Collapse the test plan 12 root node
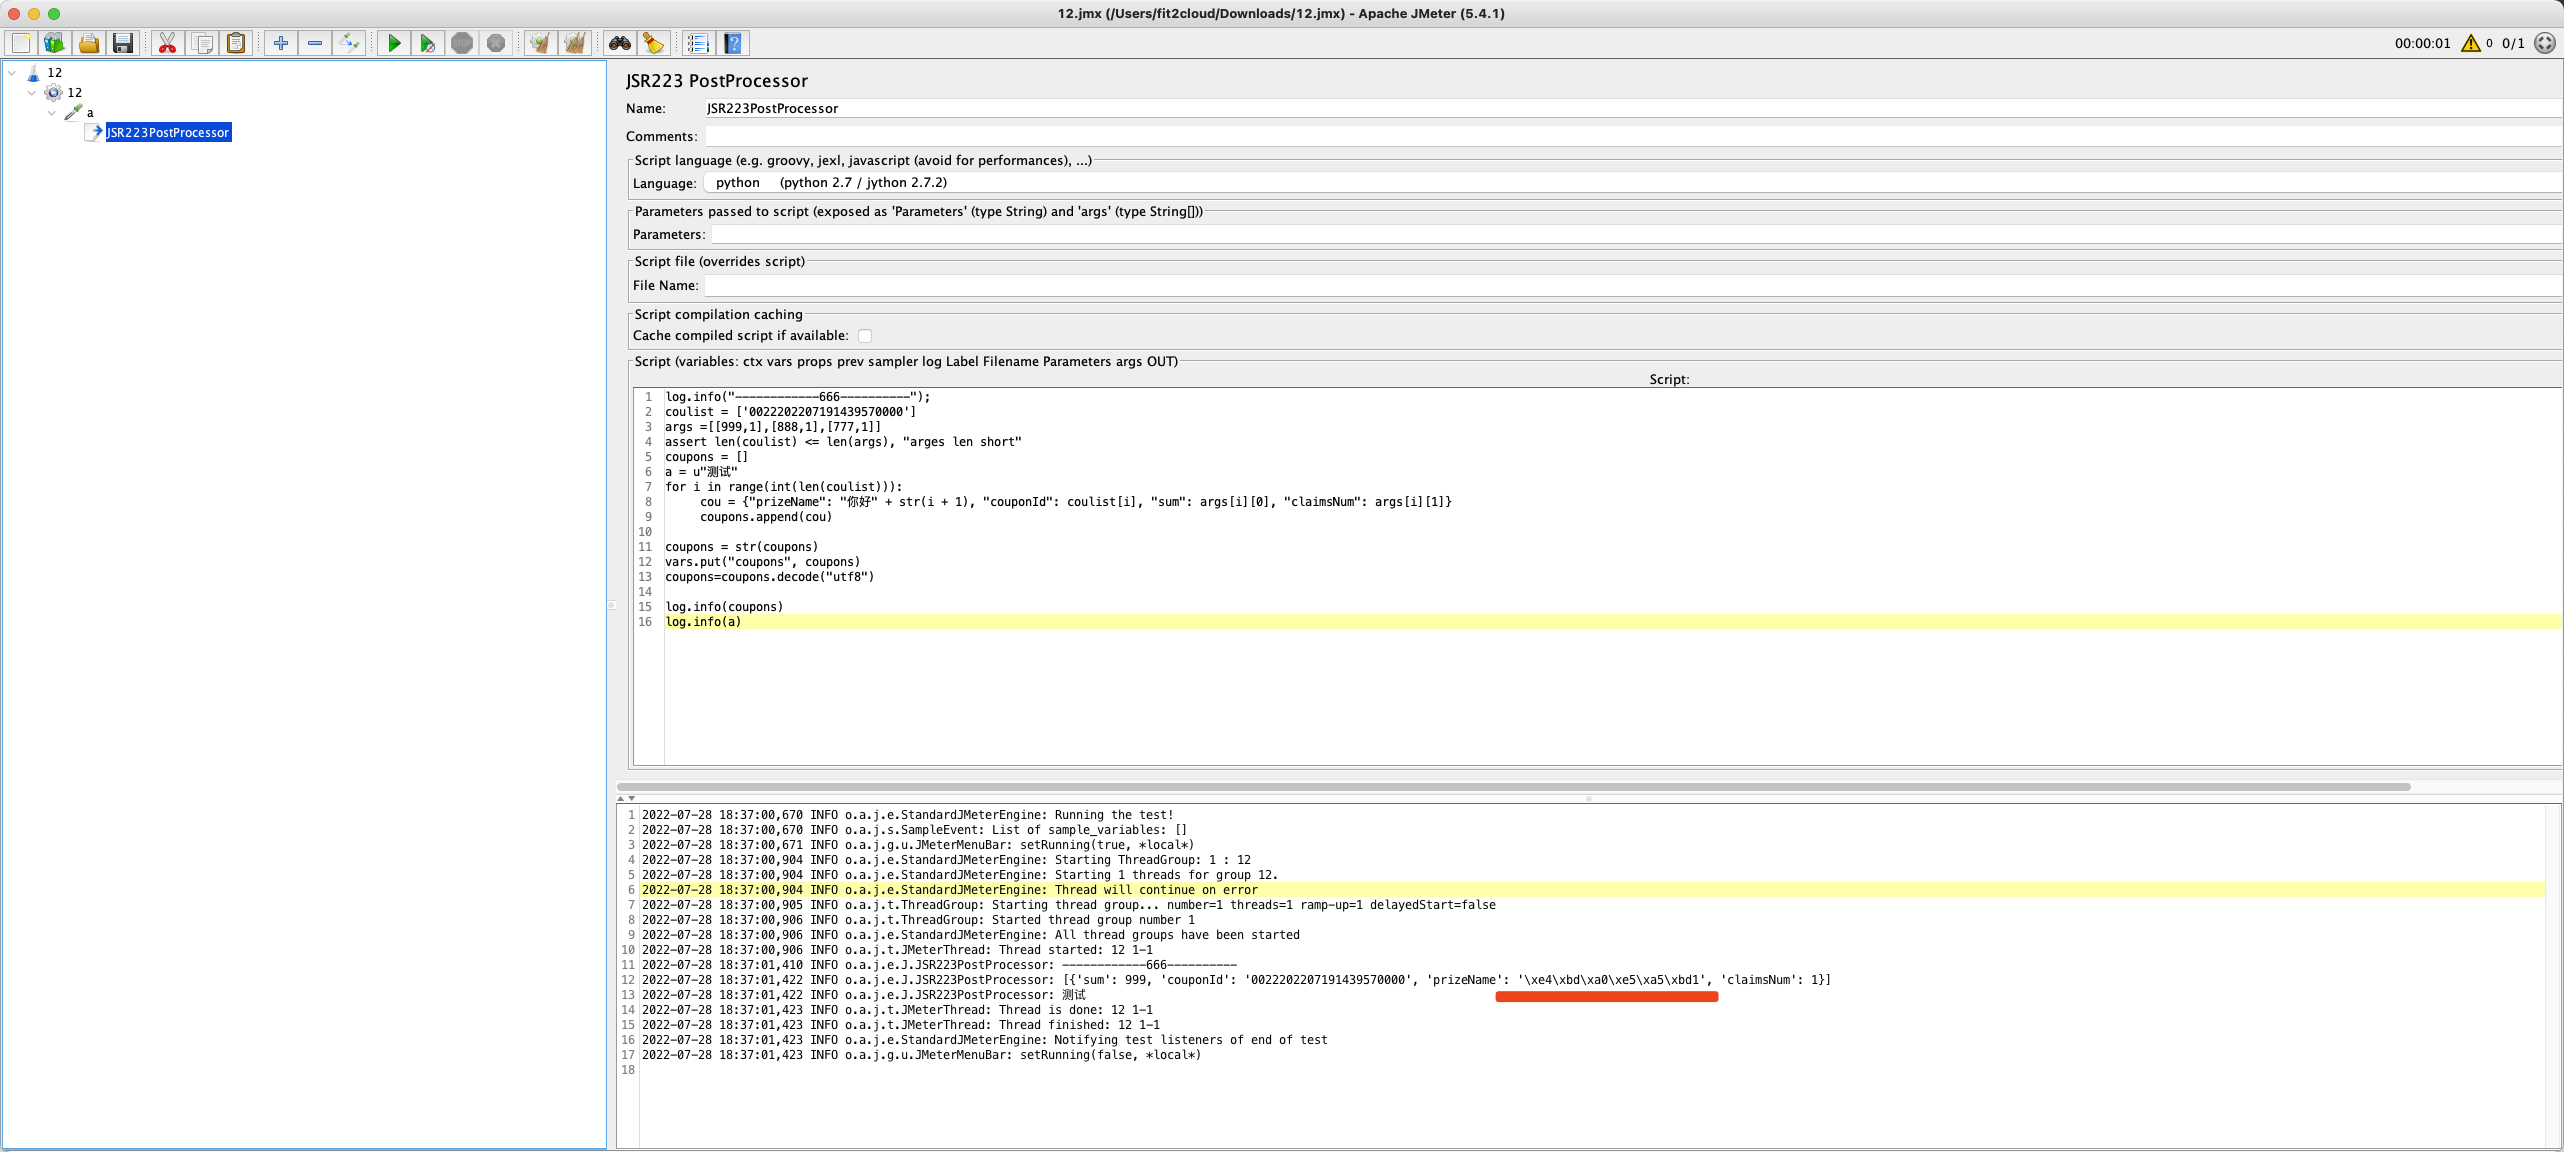The width and height of the screenshot is (2564, 1152). point(12,72)
